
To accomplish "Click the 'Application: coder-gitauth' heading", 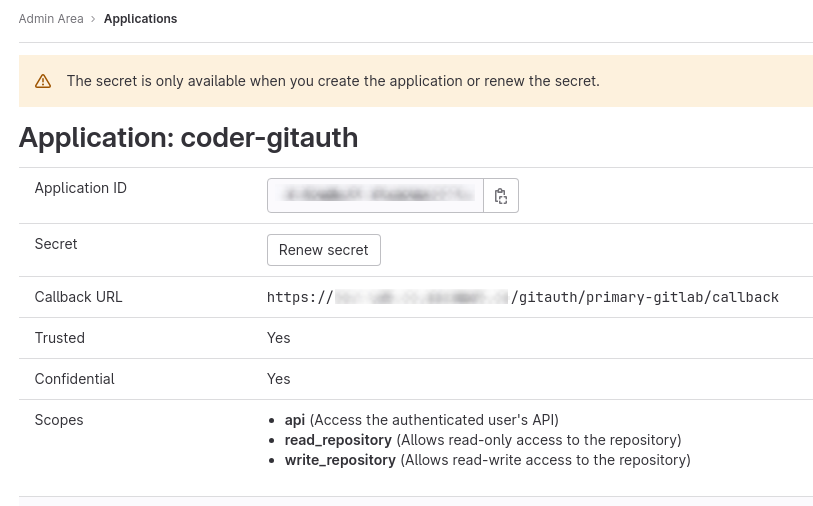I will [x=188, y=137].
